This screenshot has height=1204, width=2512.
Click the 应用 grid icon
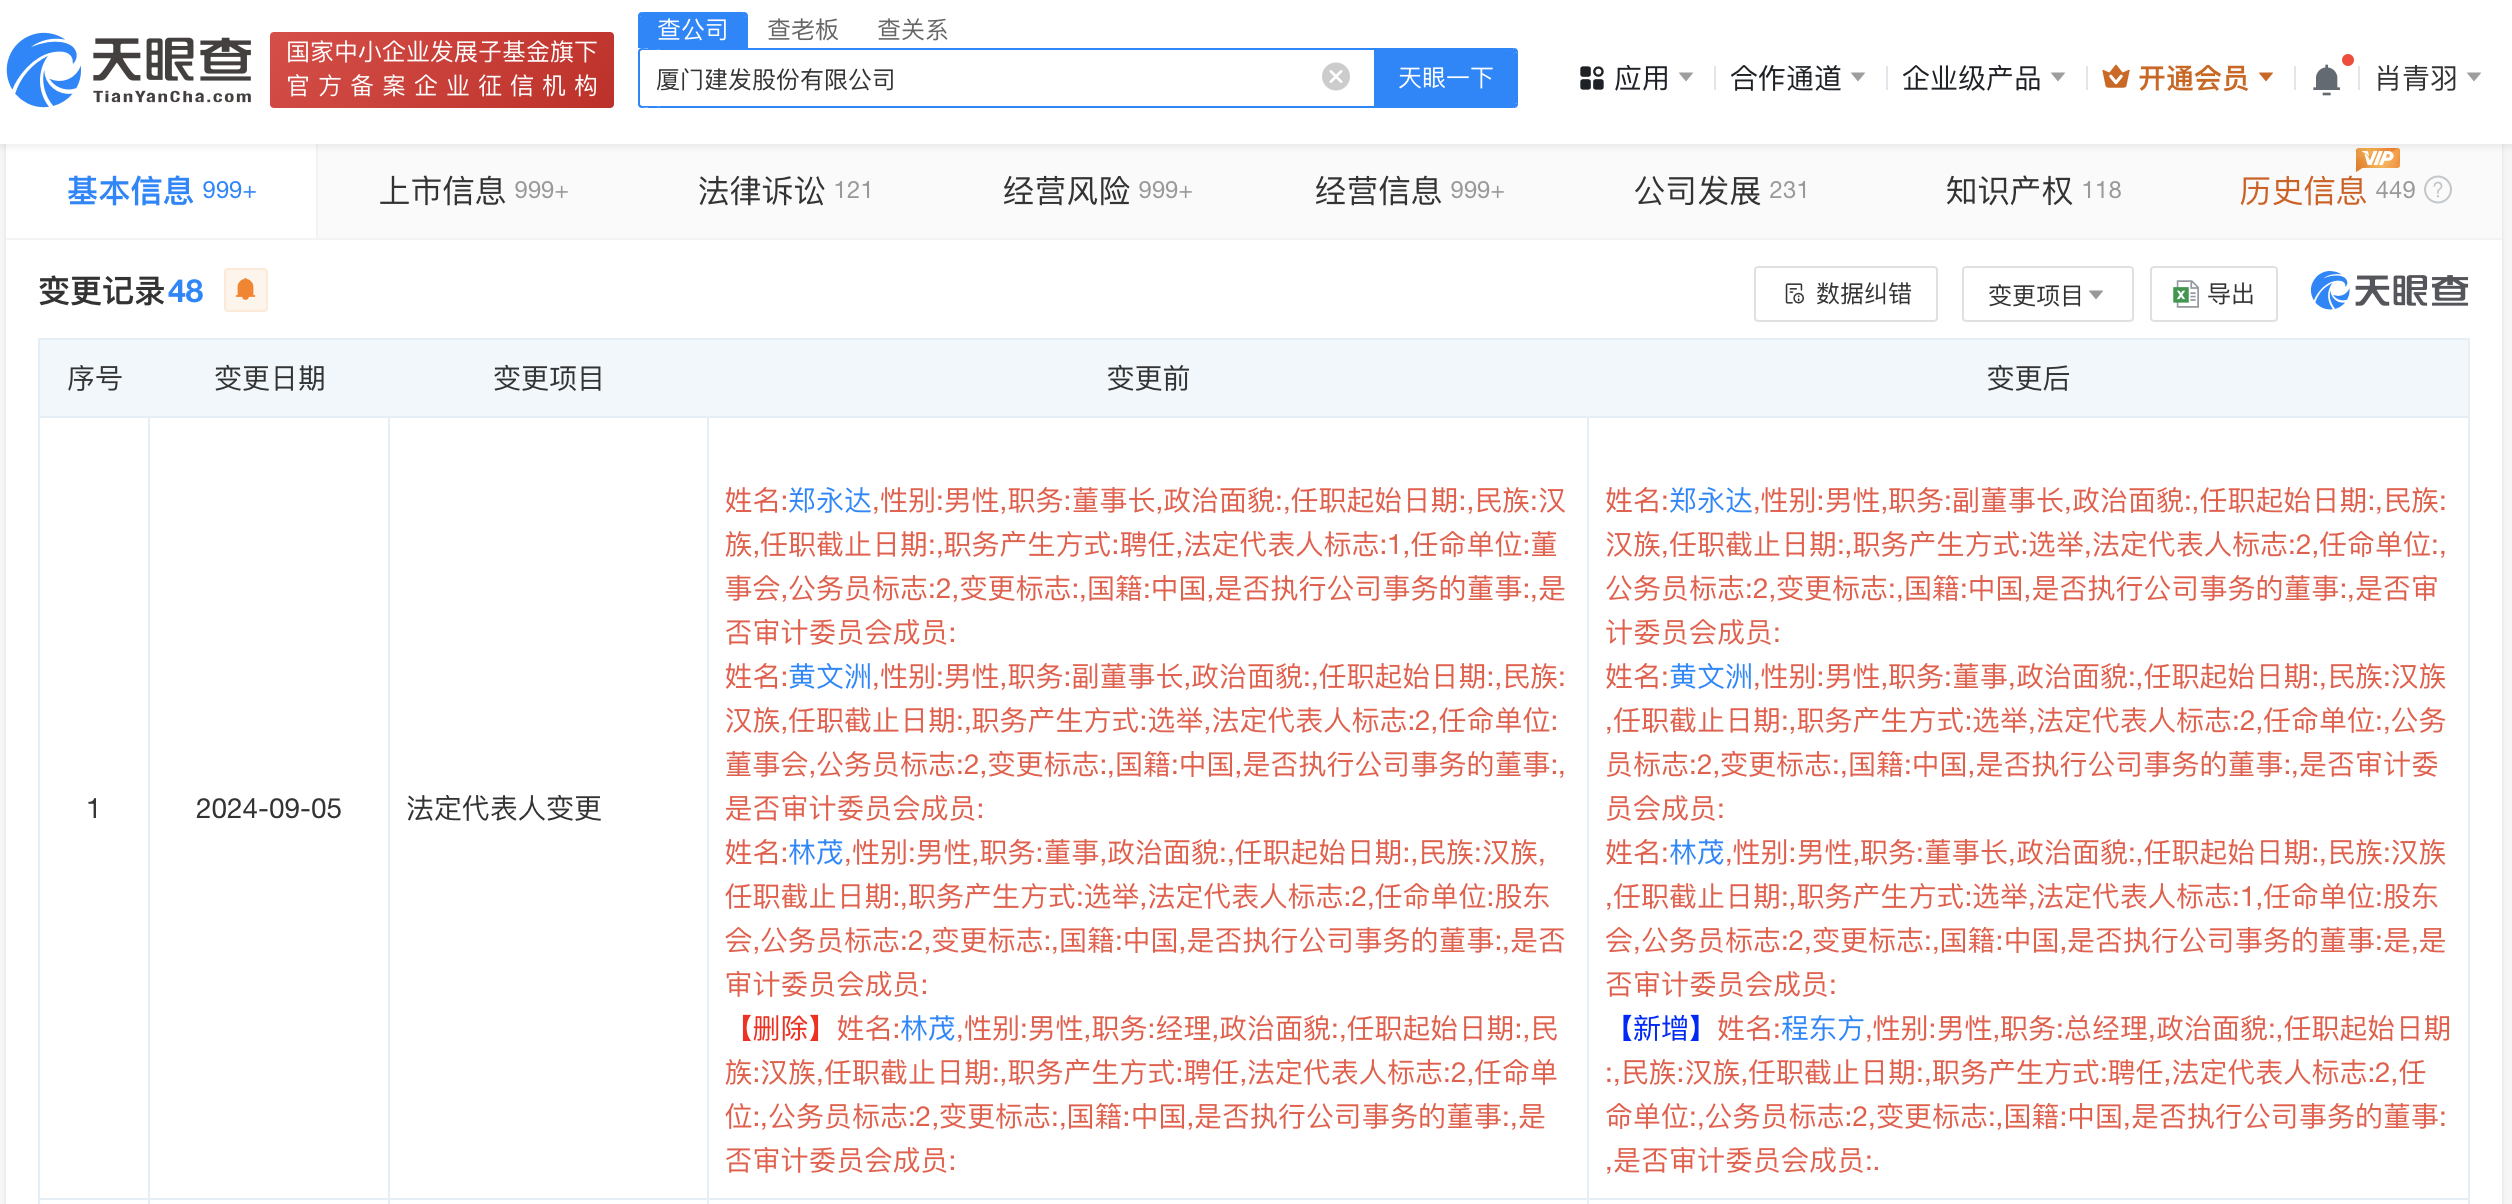[x=1593, y=77]
